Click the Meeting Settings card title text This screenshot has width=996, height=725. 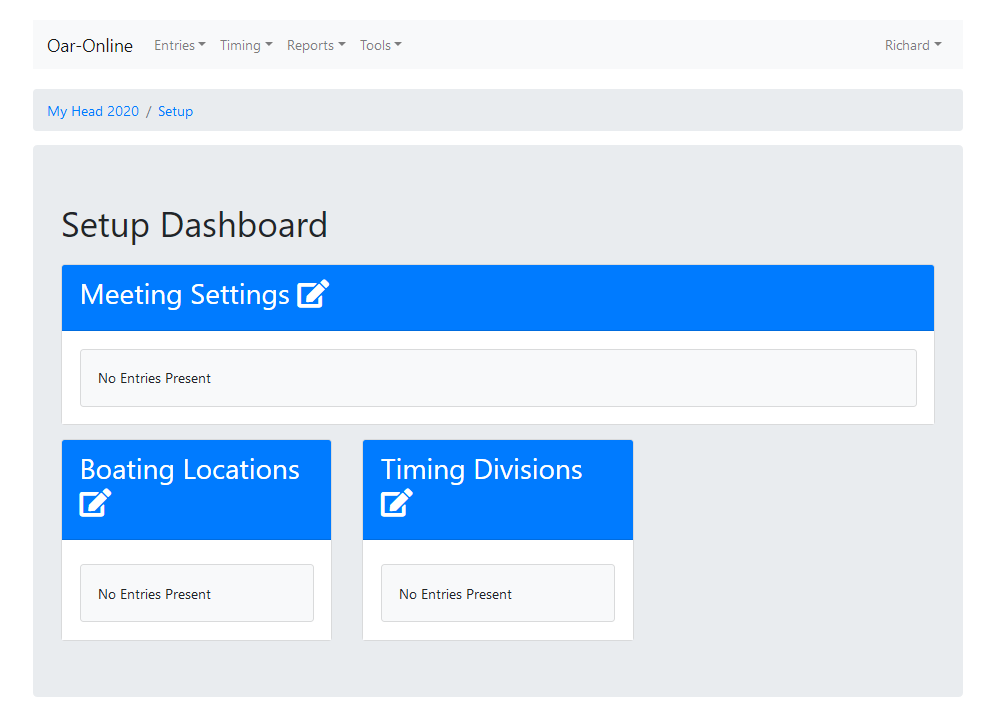tap(185, 295)
